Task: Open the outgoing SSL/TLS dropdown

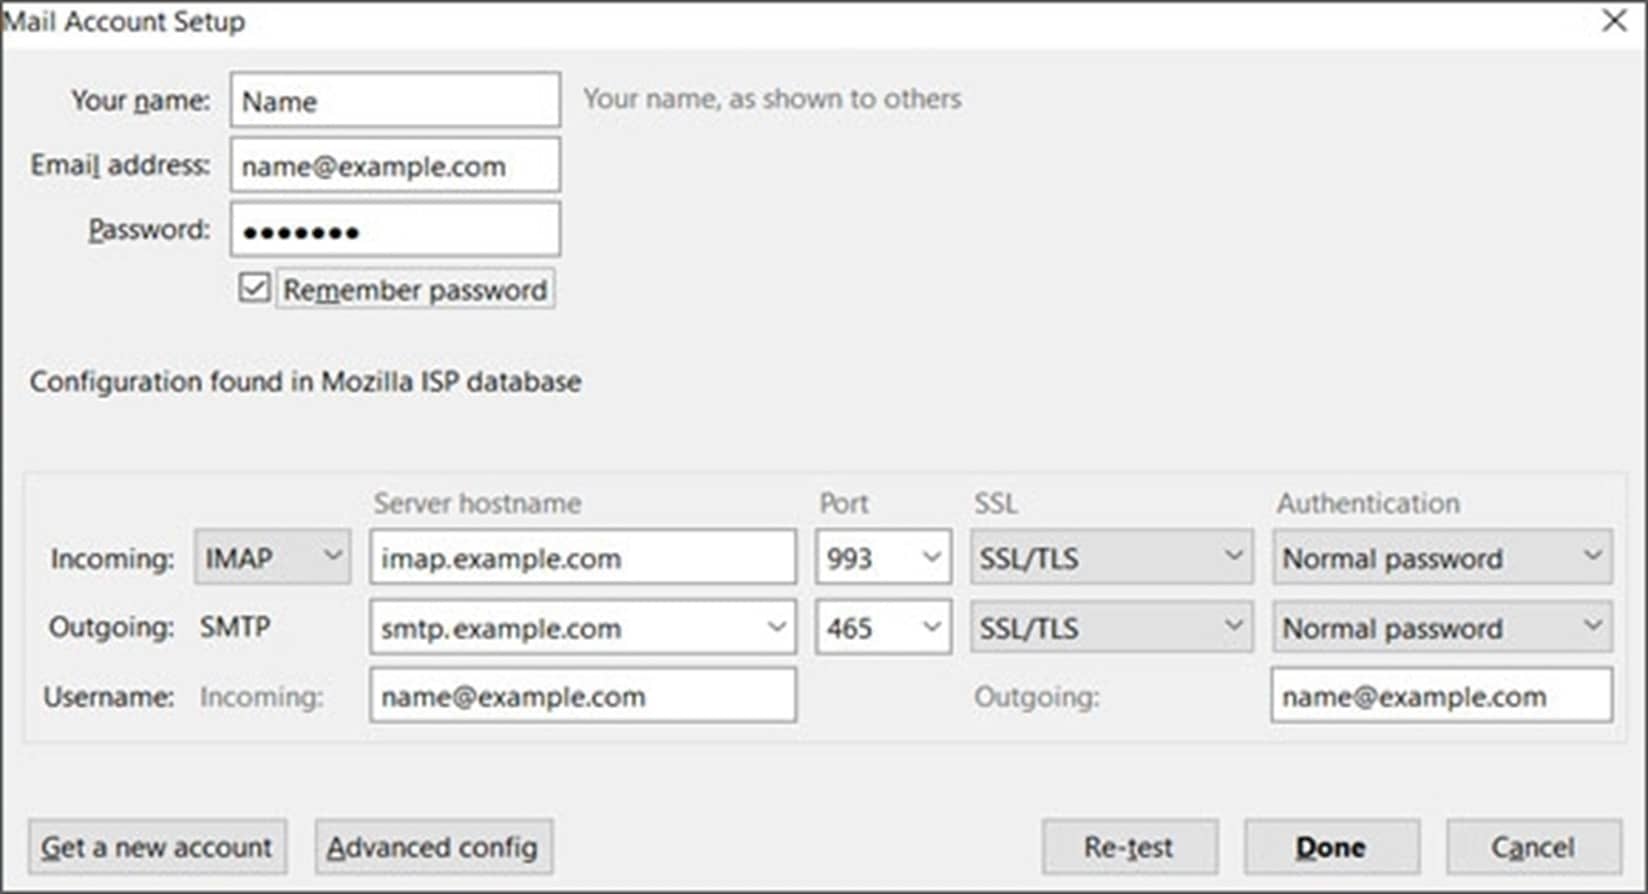Action: (1110, 627)
